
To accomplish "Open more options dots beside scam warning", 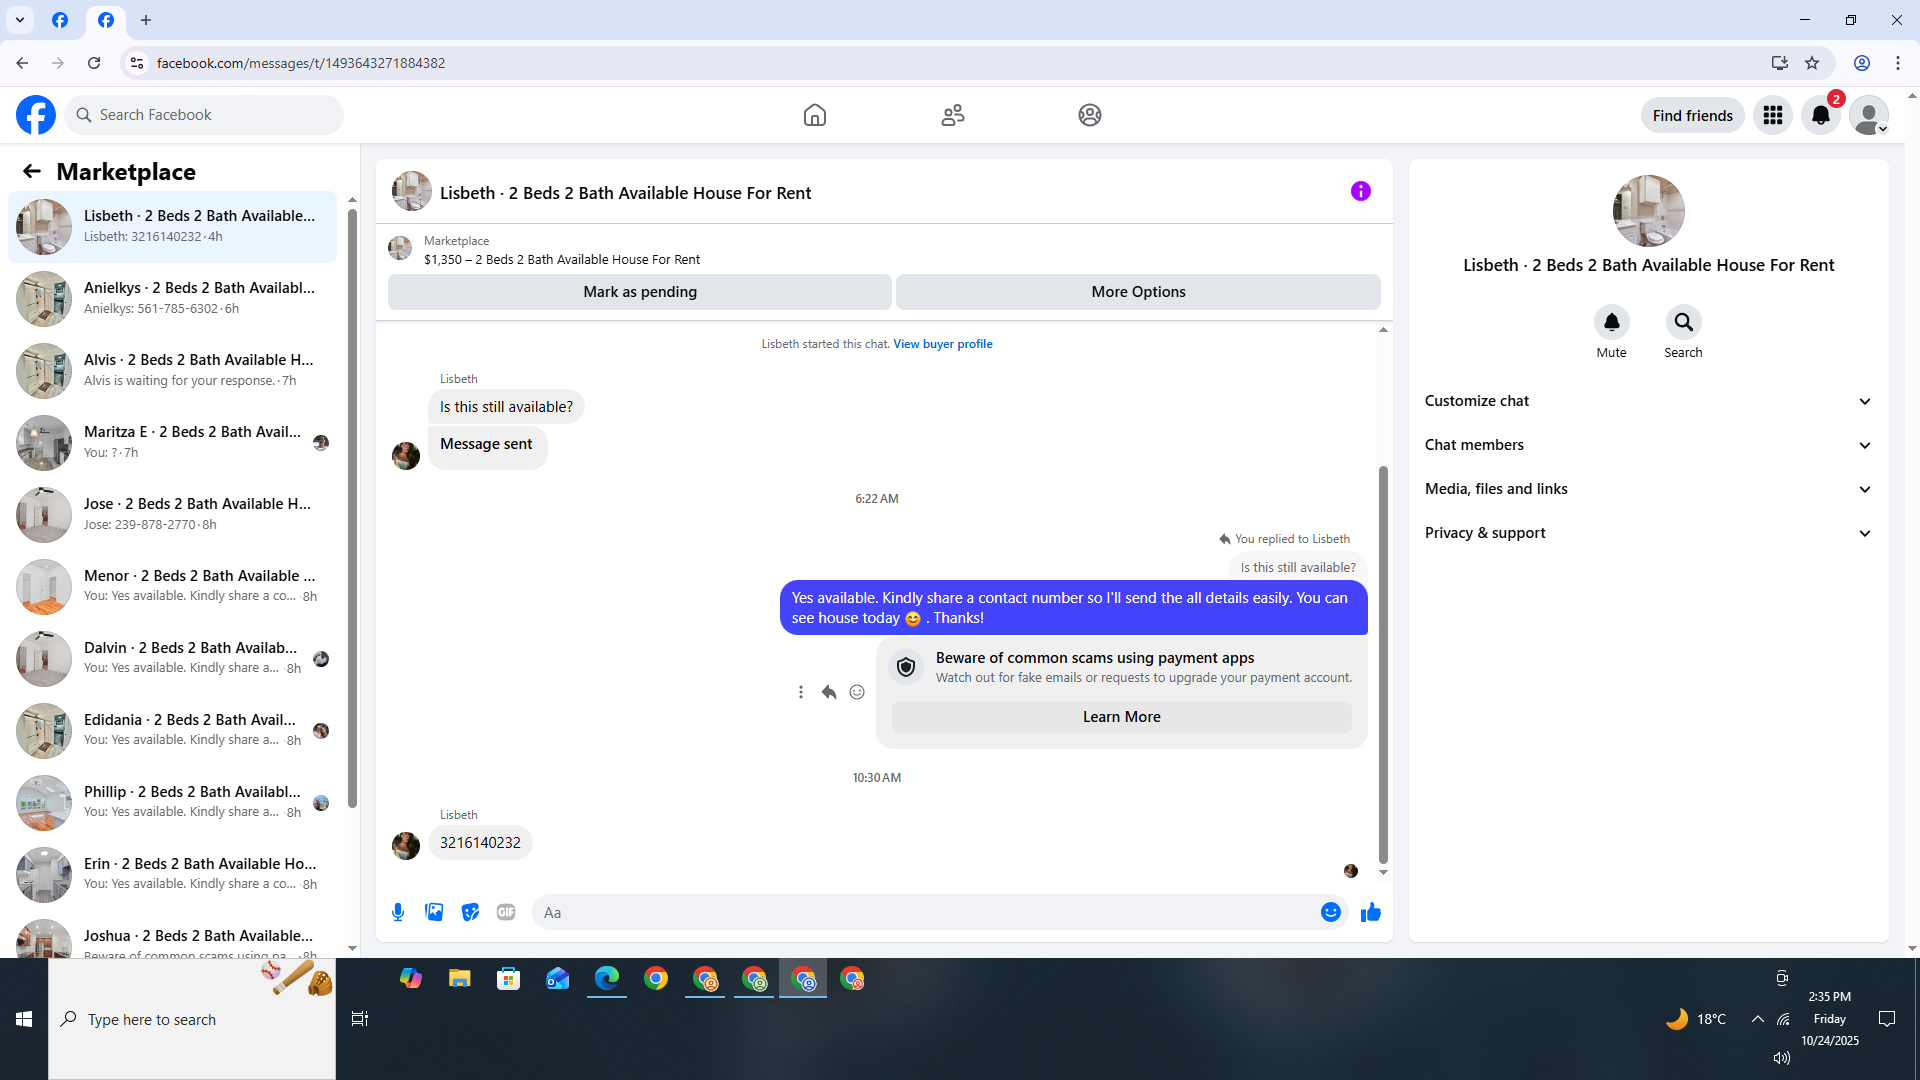I will (x=800, y=692).
